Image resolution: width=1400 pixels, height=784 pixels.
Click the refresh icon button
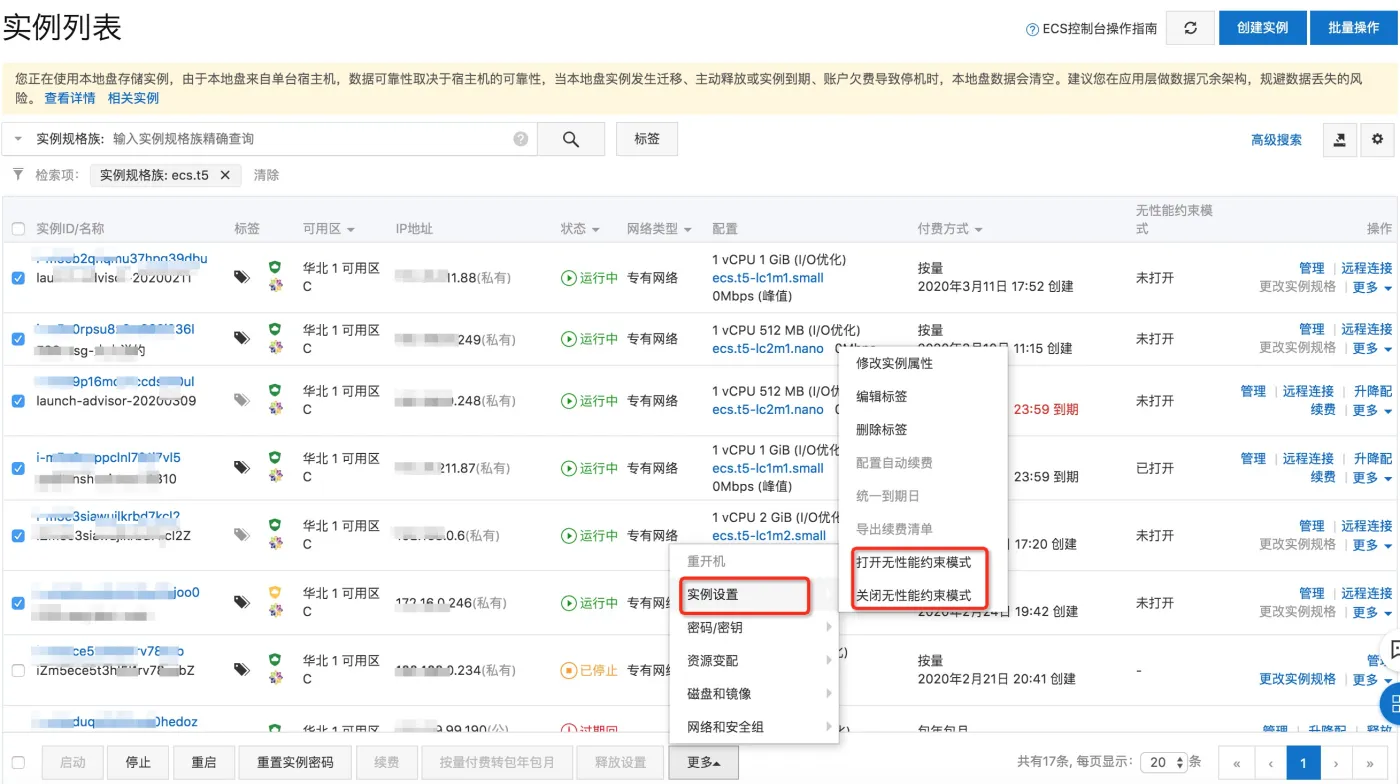(1190, 28)
